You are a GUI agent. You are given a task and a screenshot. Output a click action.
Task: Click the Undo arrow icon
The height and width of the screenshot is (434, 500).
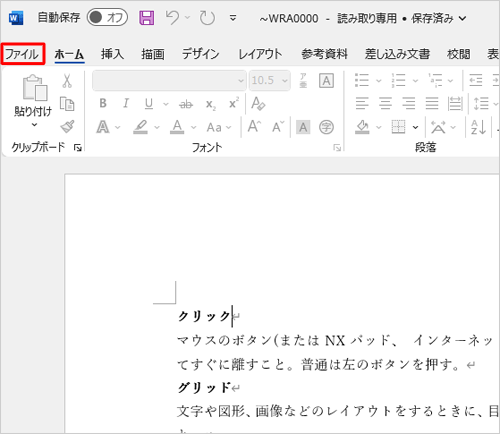coord(173,17)
